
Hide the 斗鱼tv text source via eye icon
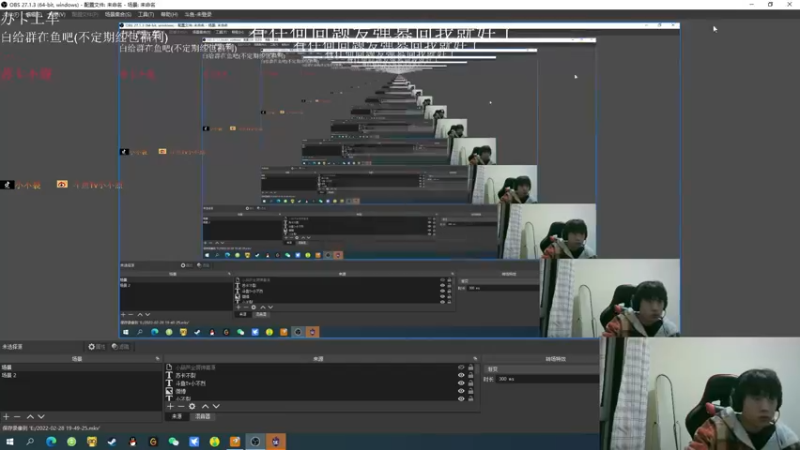coord(461,383)
